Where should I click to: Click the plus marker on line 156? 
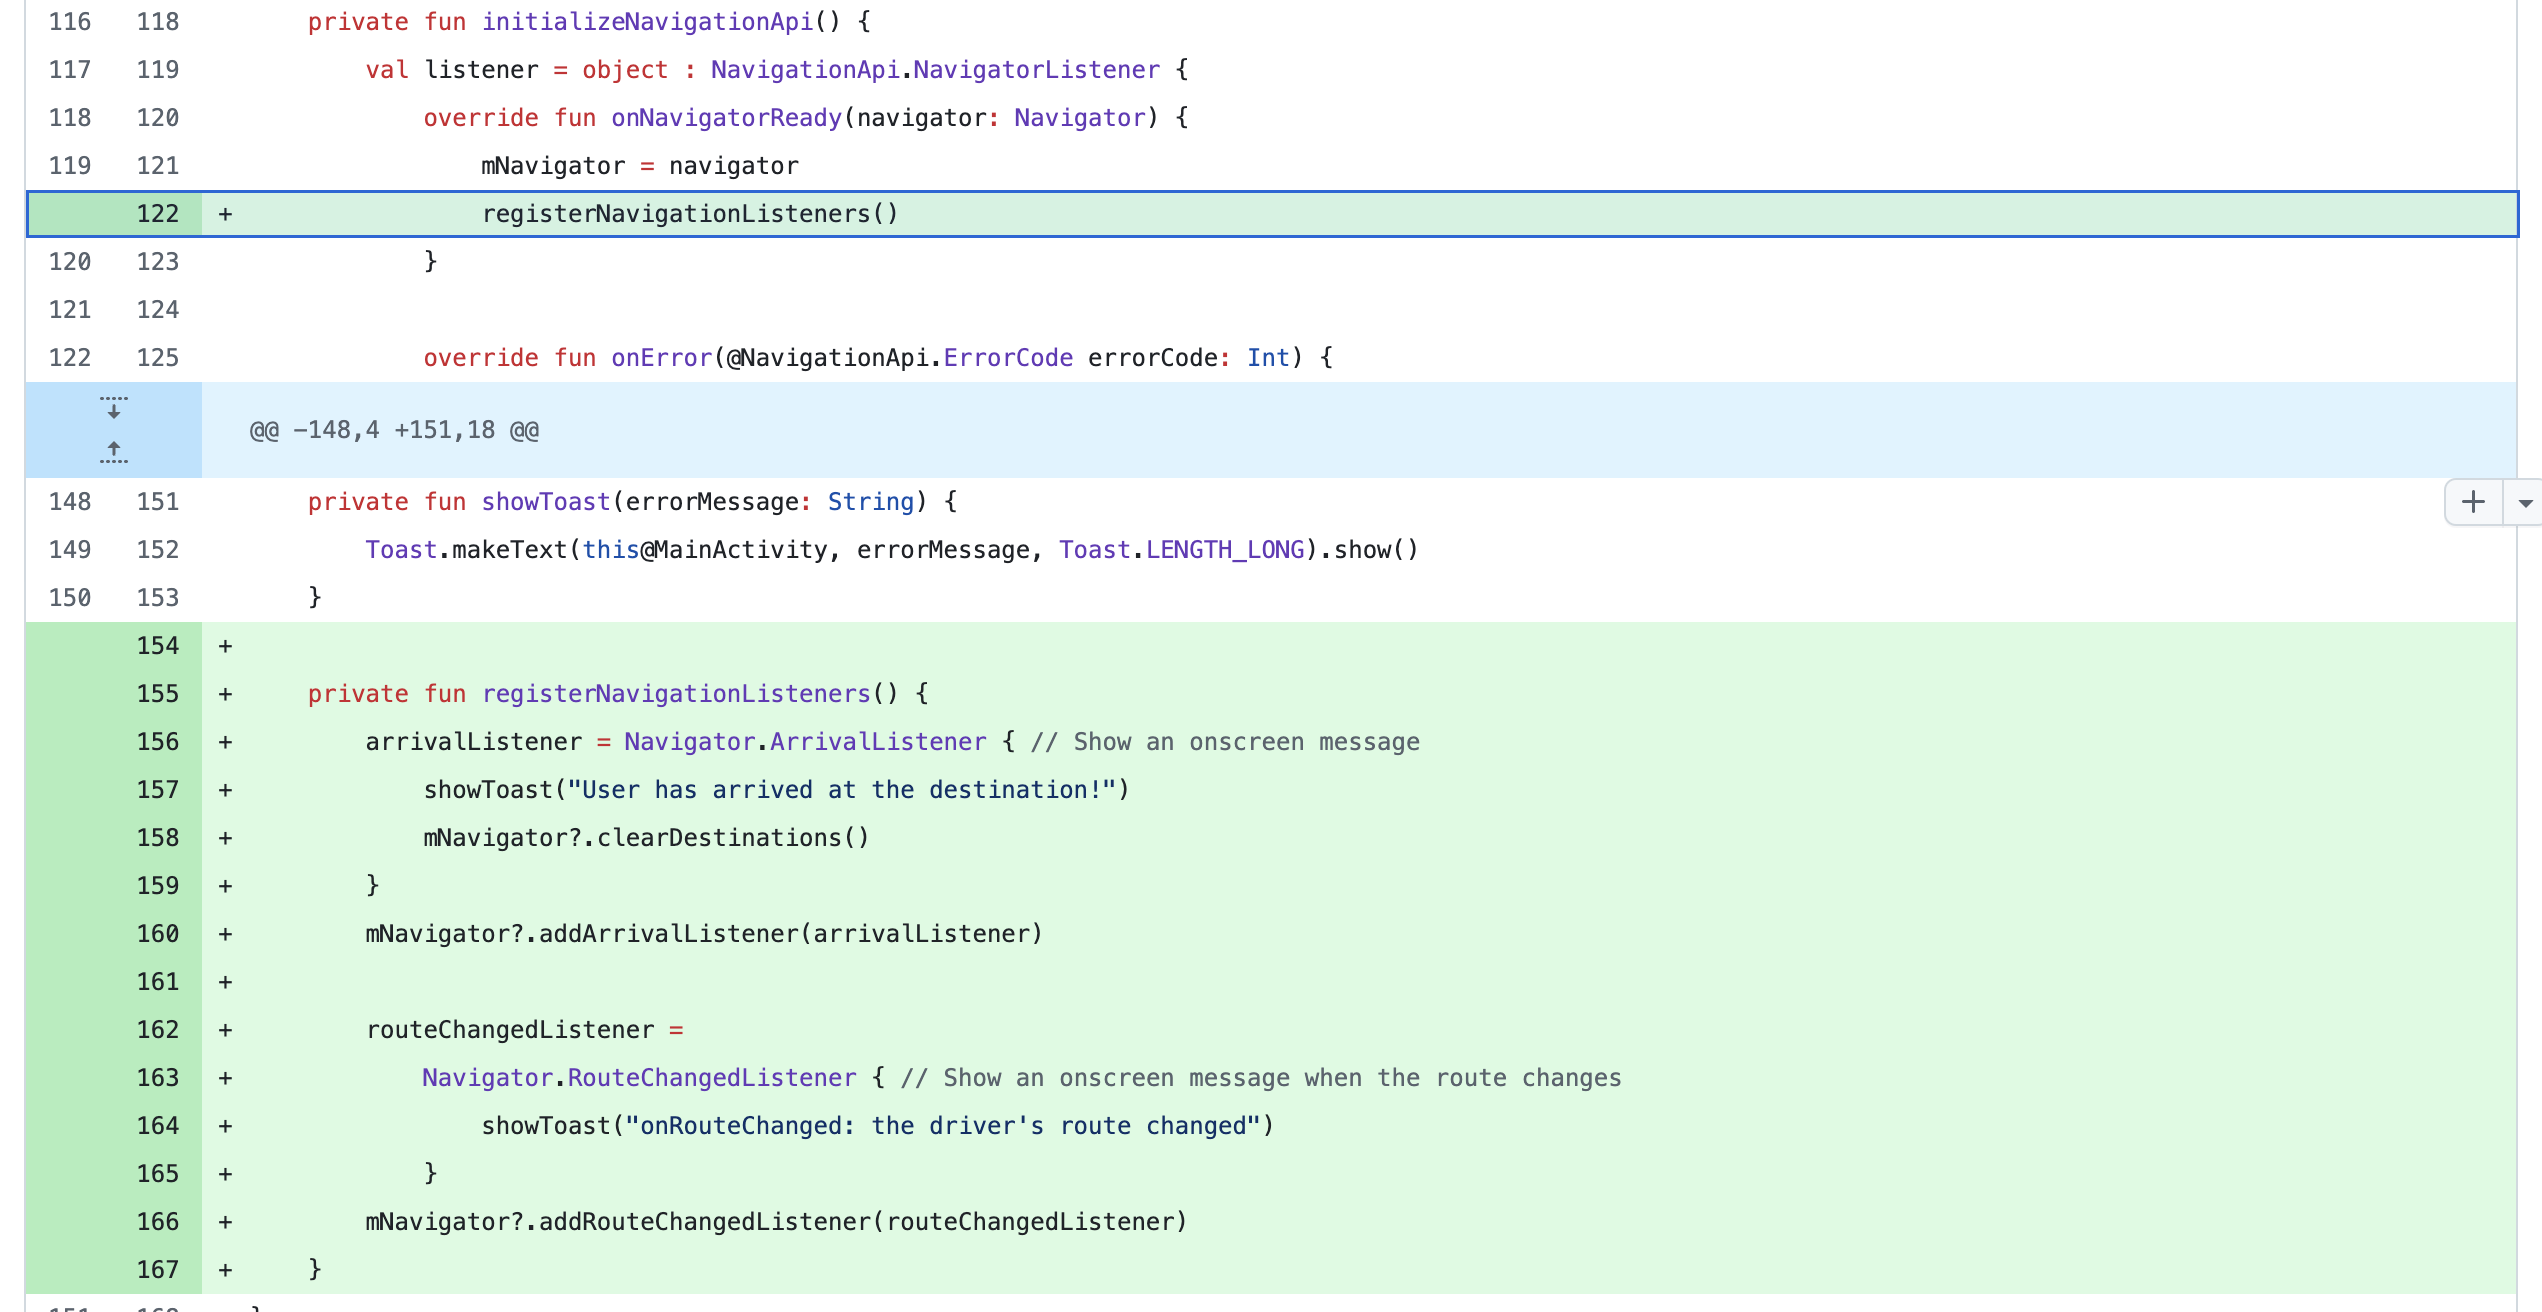(x=226, y=742)
